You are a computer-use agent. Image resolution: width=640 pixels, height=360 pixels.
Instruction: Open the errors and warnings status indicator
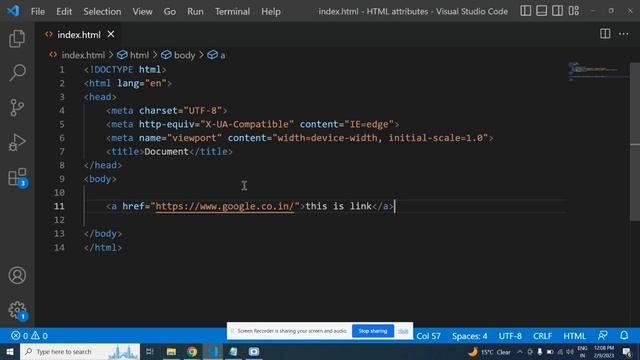29,336
